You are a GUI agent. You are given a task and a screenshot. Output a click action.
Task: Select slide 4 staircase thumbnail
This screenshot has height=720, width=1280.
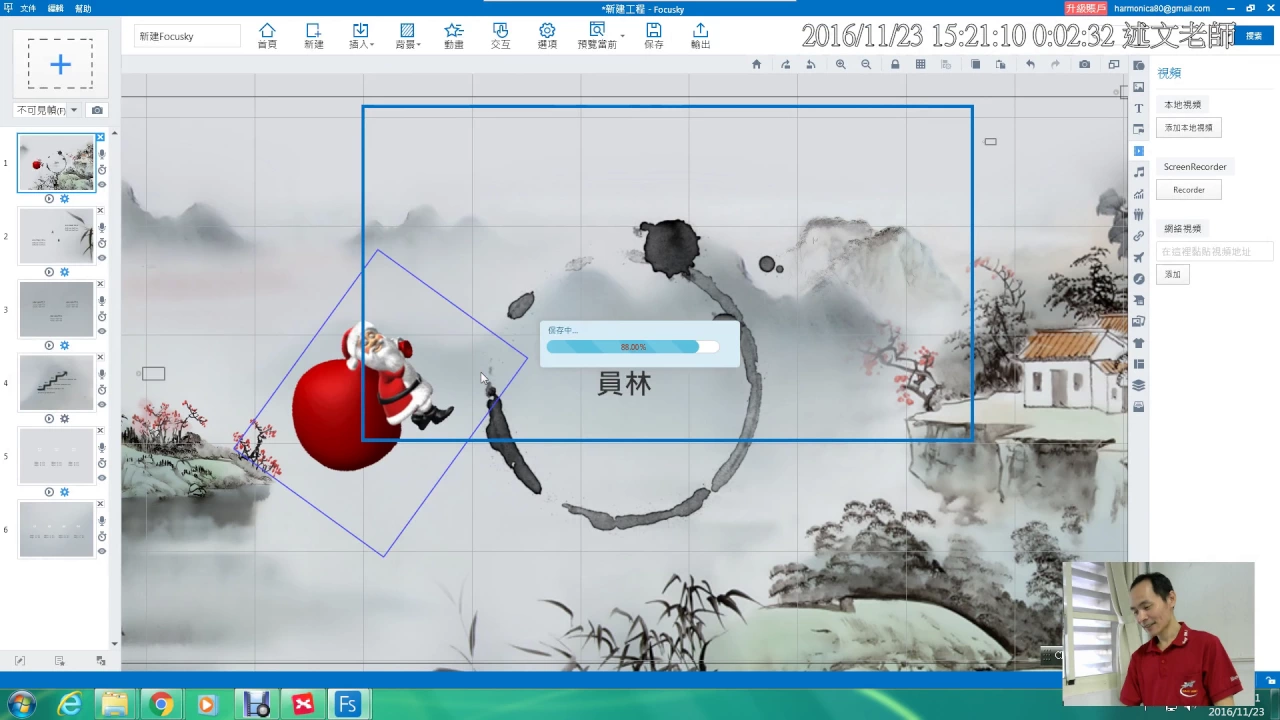click(56, 383)
